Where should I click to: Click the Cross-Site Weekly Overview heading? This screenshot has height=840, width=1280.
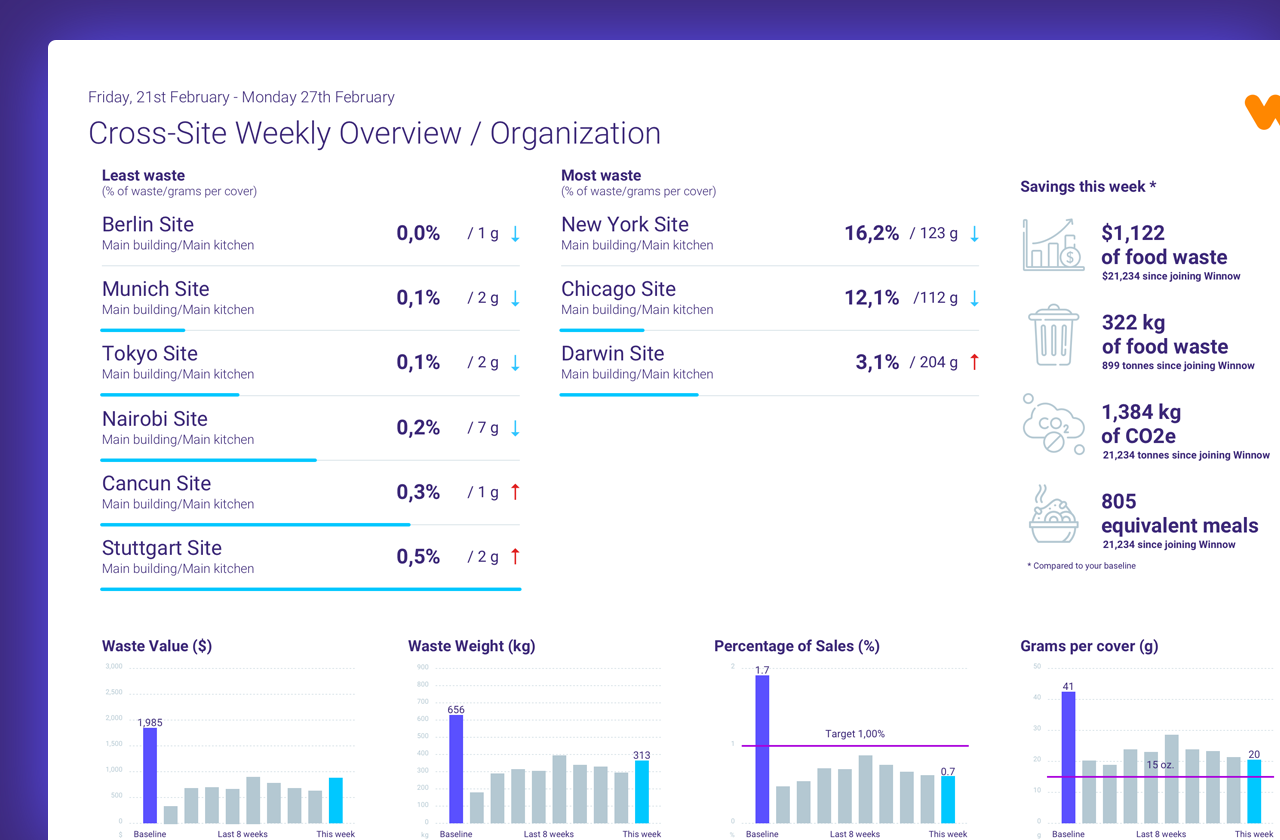pyautogui.click(x=374, y=133)
